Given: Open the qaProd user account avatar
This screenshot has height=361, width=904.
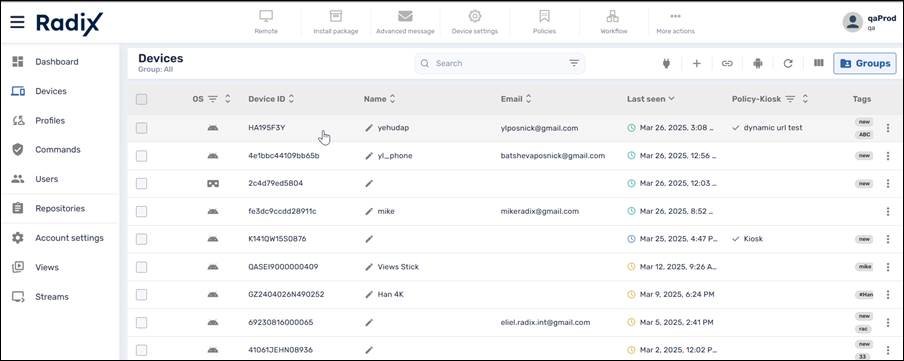Looking at the screenshot, I should (852, 22).
